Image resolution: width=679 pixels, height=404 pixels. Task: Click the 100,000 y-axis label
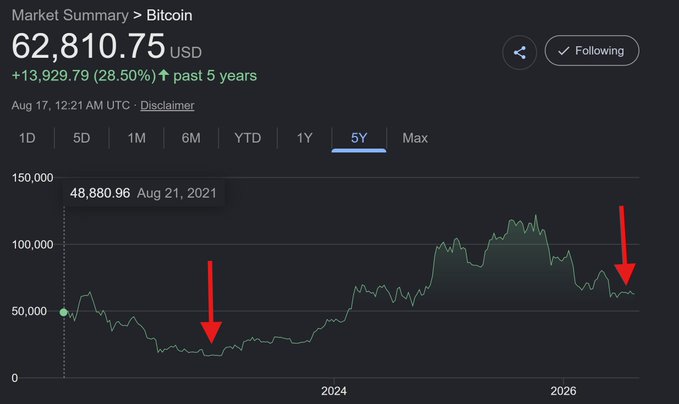[x=32, y=245]
